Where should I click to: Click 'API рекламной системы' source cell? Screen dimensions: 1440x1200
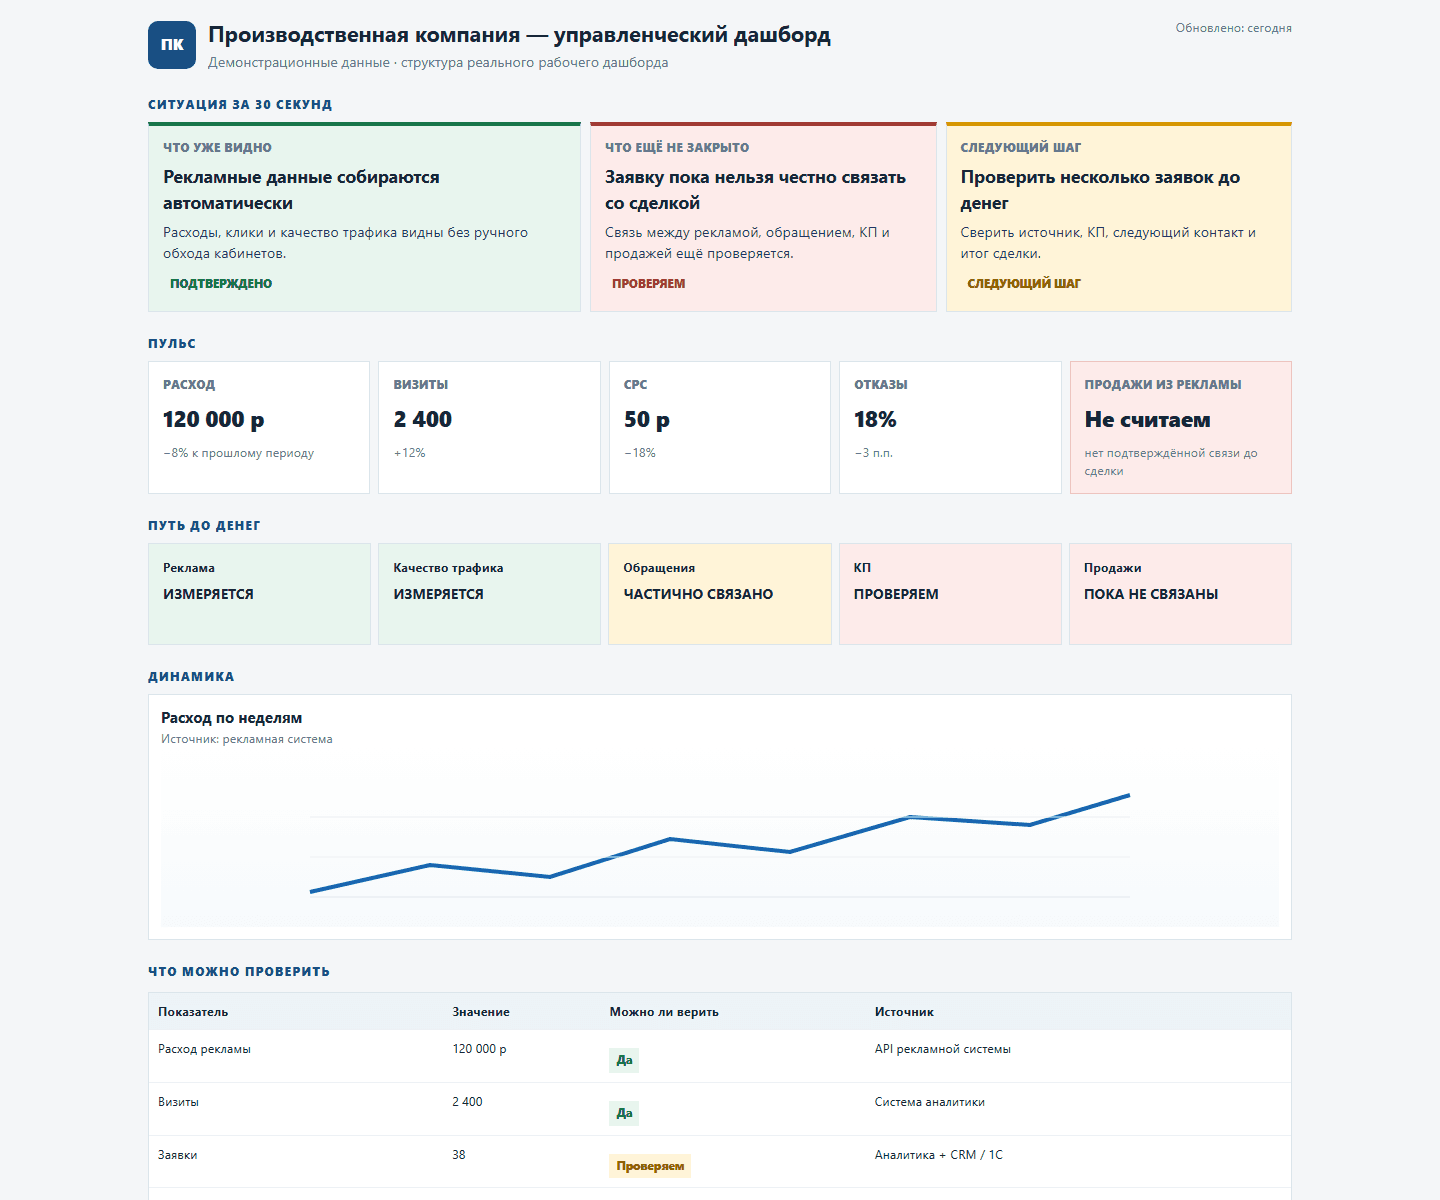(x=943, y=1049)
